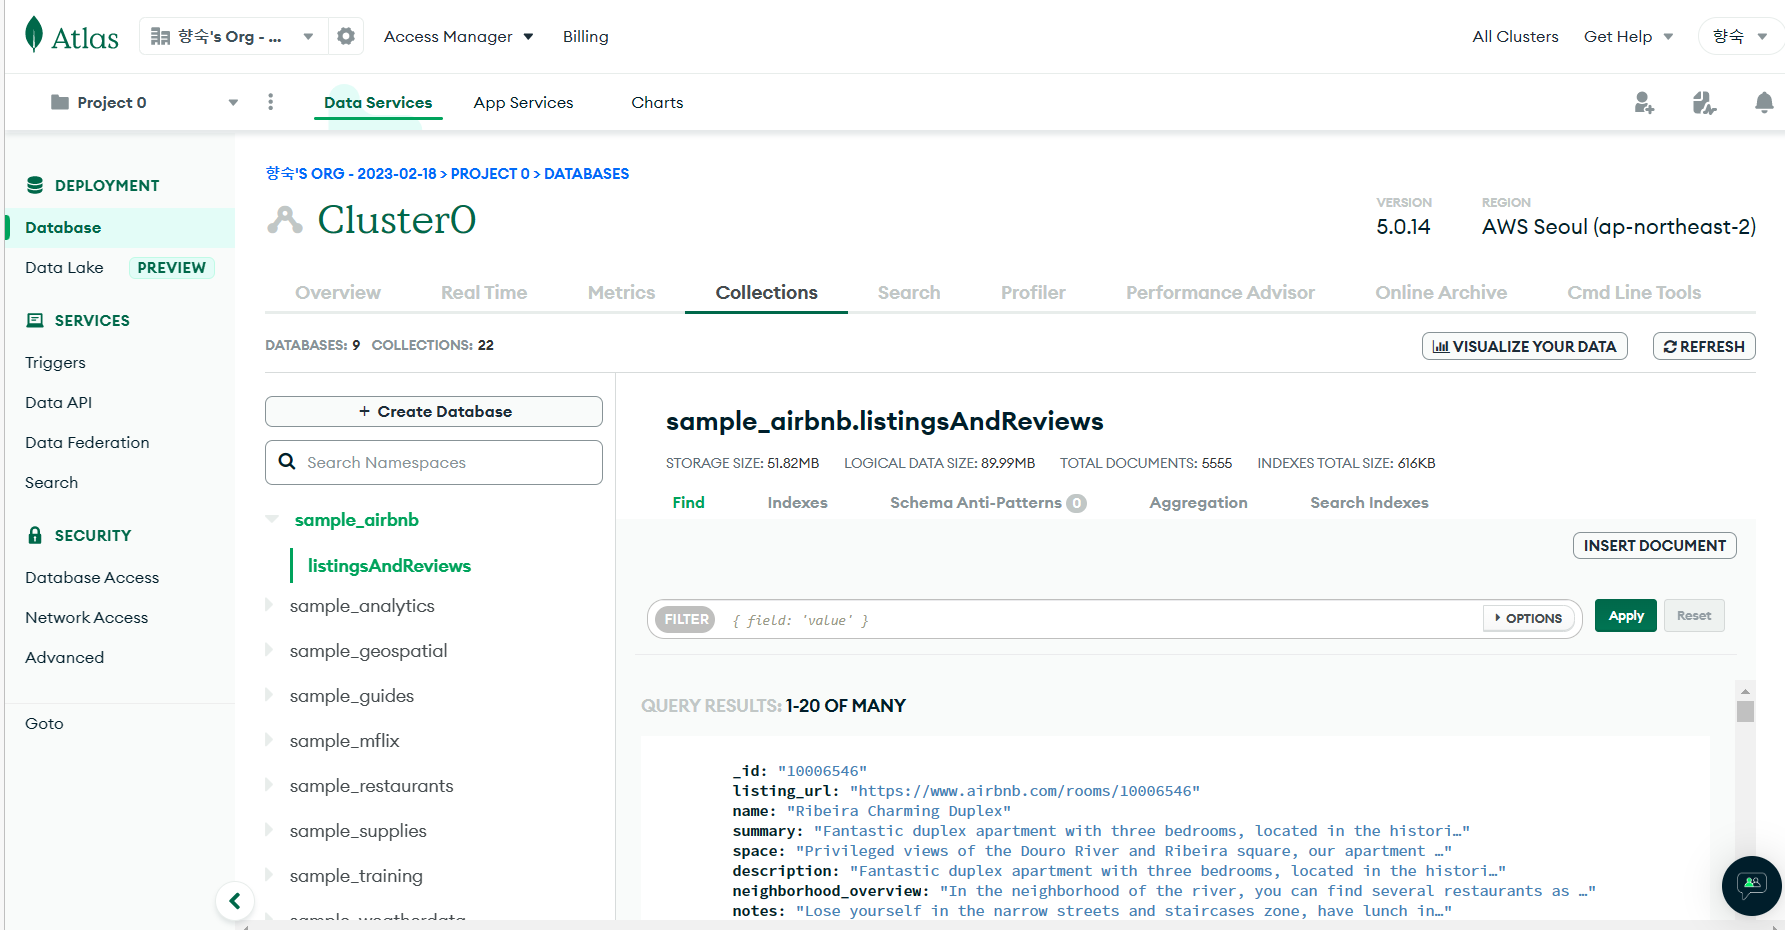Open the Access Manager dropdown
The image size is (1785, 930).
[458, 36]
